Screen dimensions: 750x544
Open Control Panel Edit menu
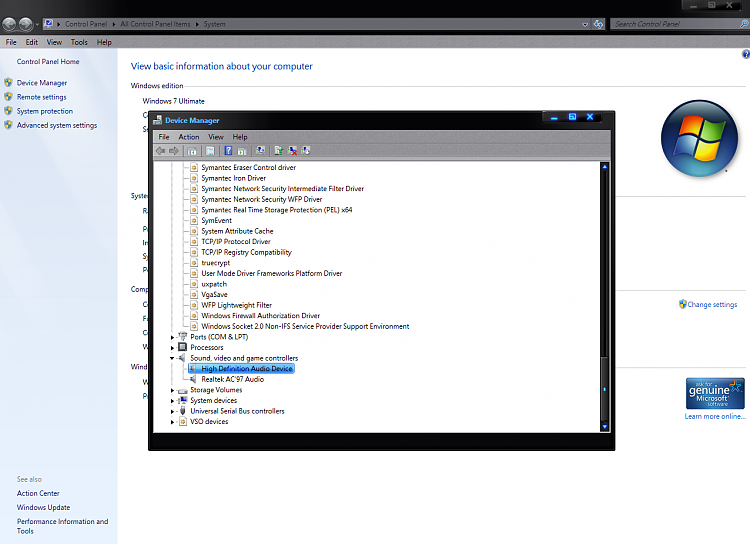click(x=32, y=42)
